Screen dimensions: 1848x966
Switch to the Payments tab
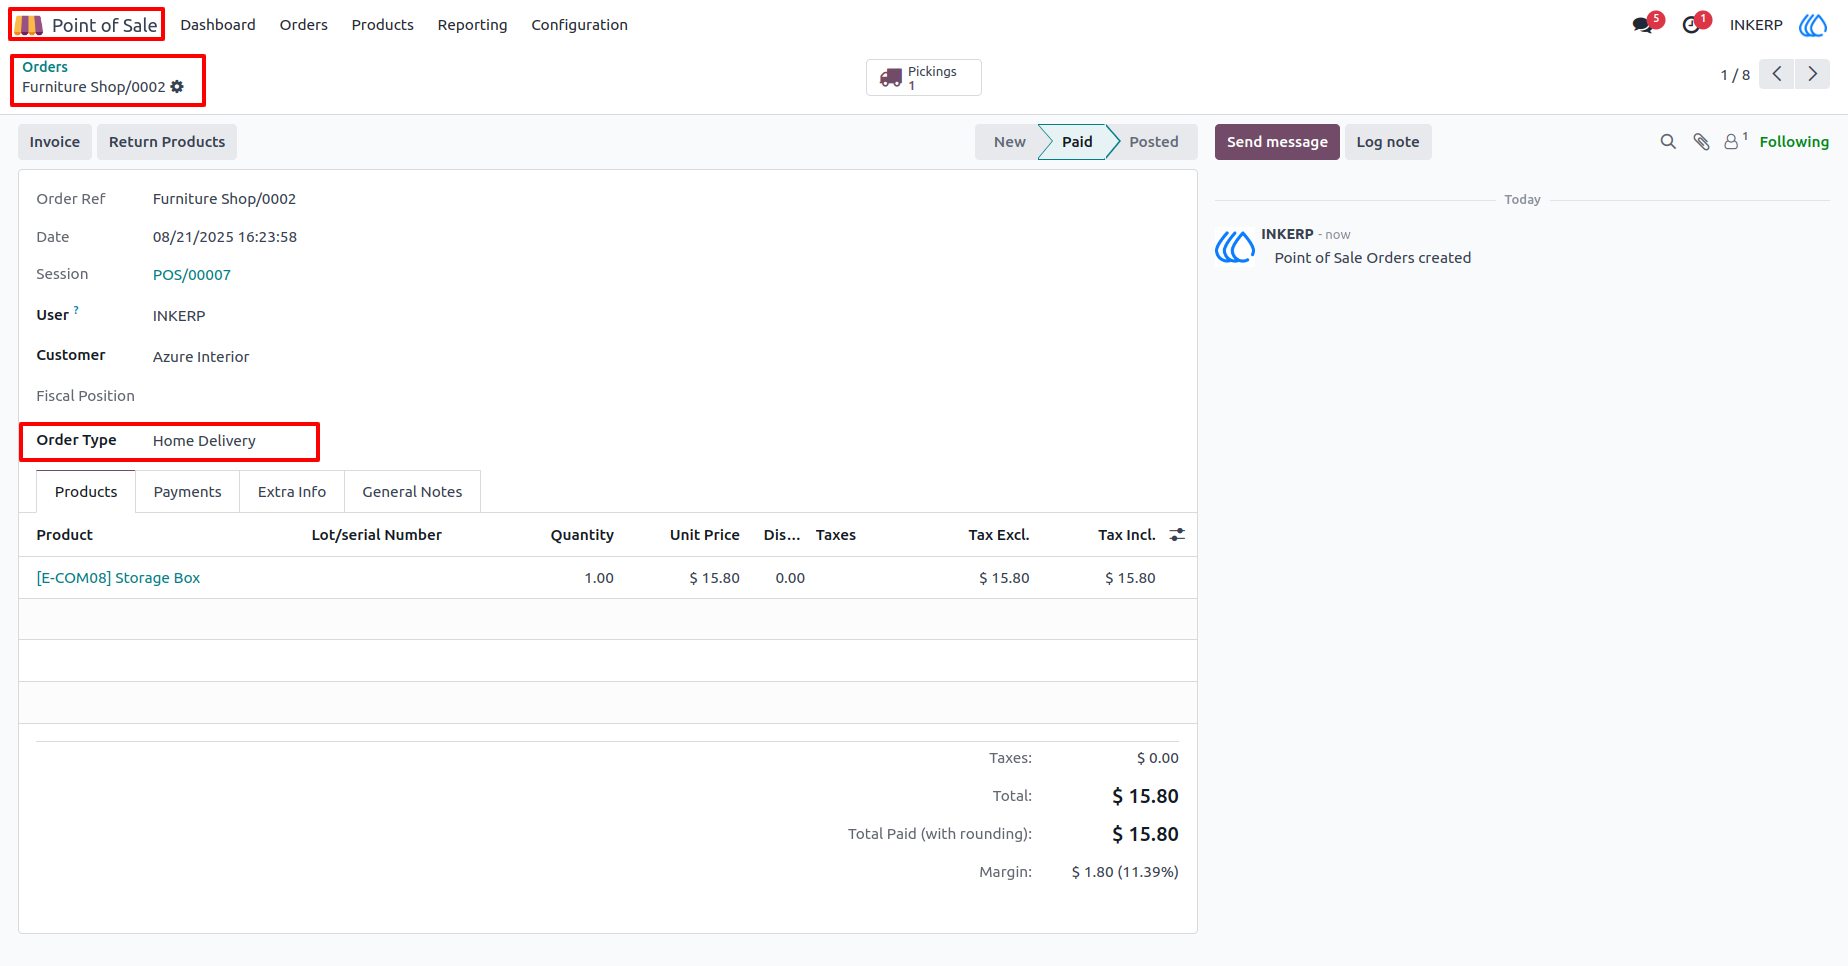tap(188, 492)
